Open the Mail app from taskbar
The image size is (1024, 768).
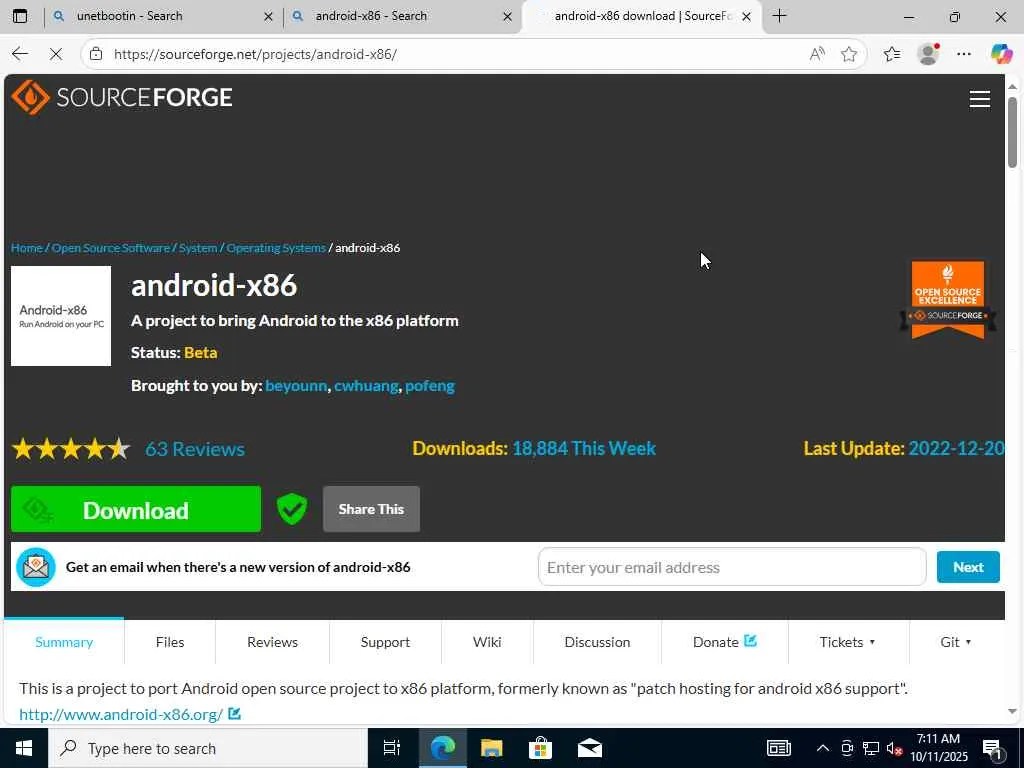click(x=590, y=748)
